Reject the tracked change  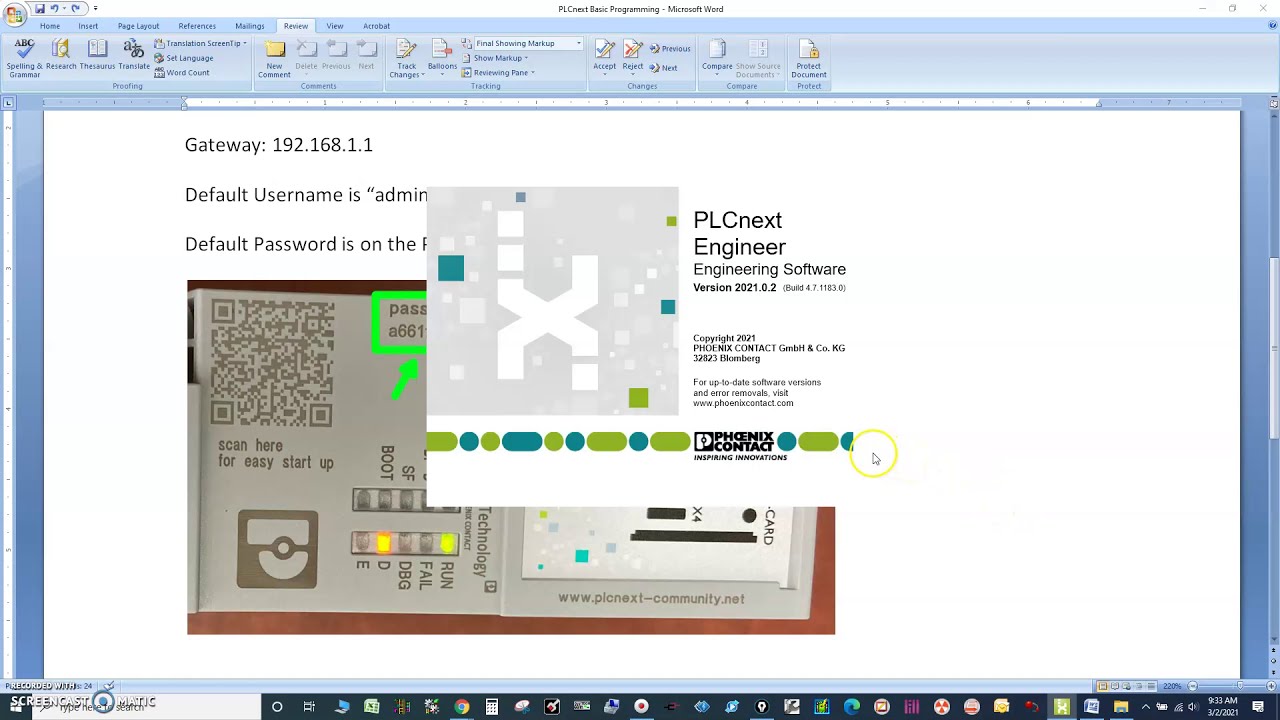[633, 59]
